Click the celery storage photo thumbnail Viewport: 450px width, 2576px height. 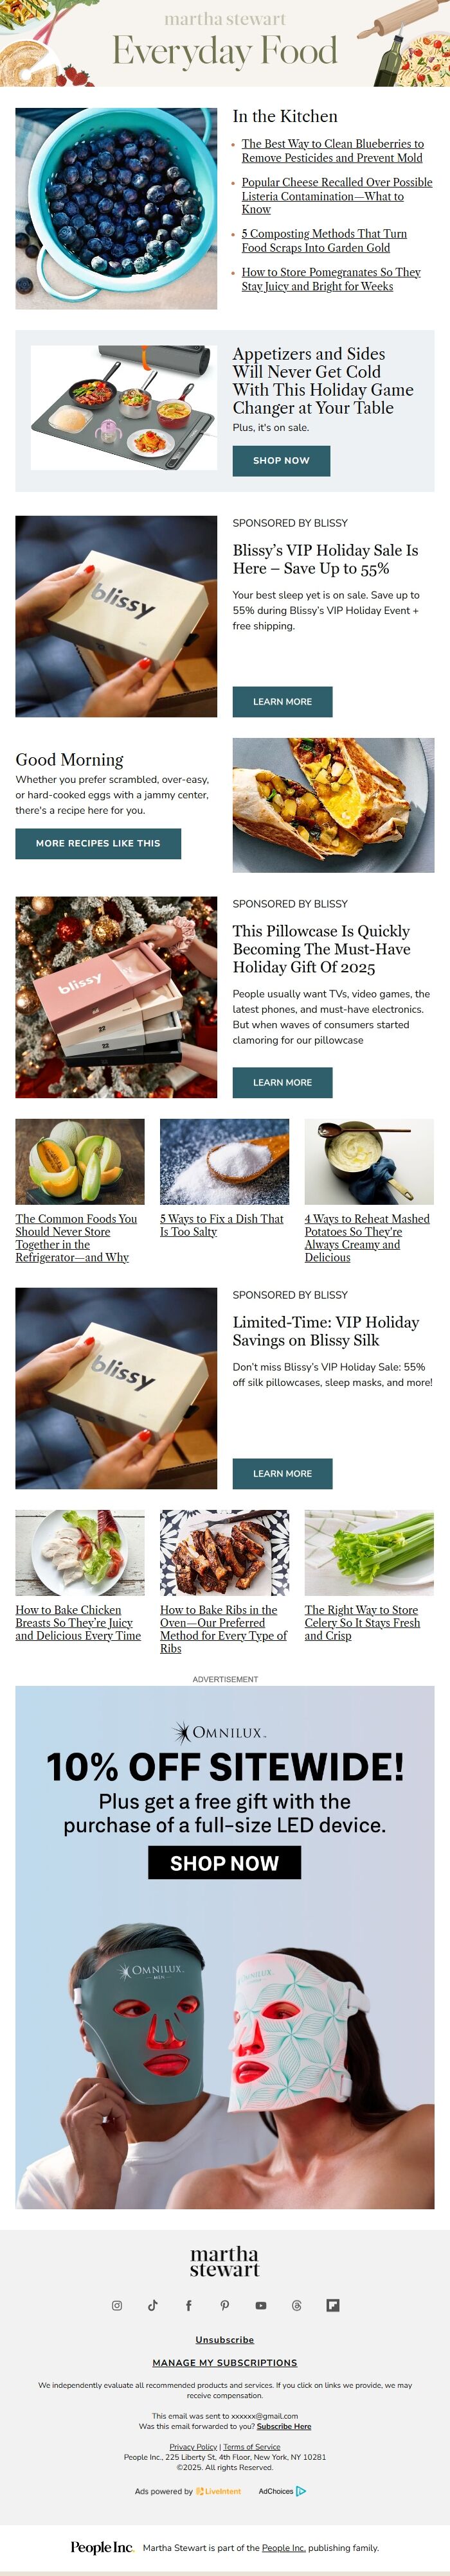369,1552
